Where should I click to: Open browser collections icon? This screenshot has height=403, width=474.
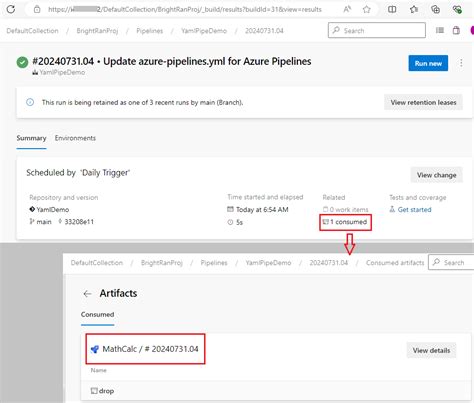coord(435,9)
